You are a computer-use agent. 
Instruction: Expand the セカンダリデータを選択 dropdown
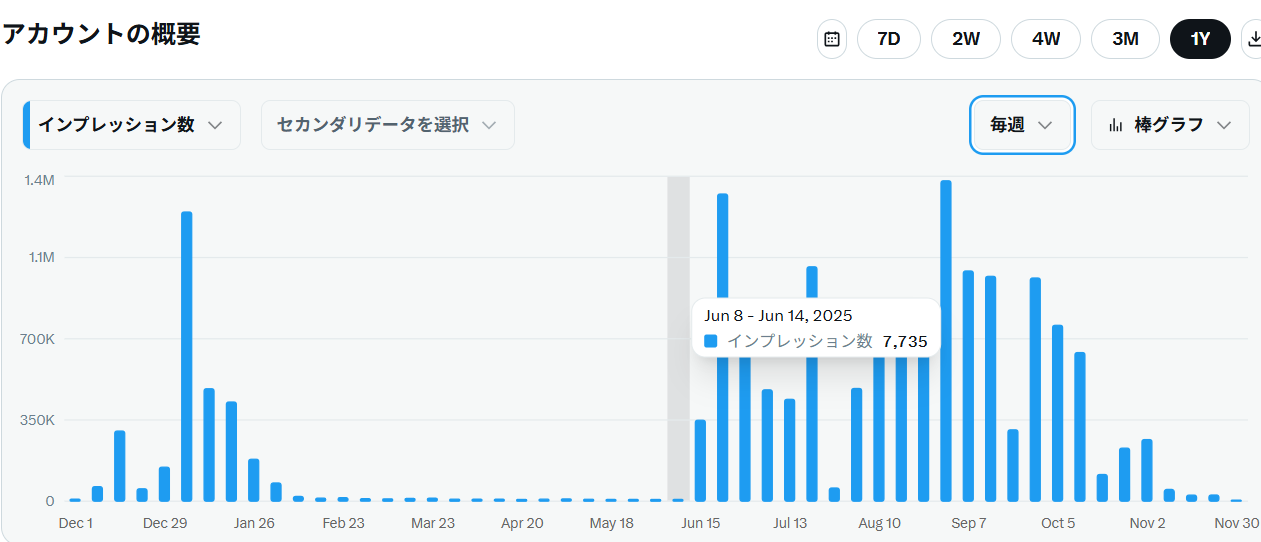point(387,125)
